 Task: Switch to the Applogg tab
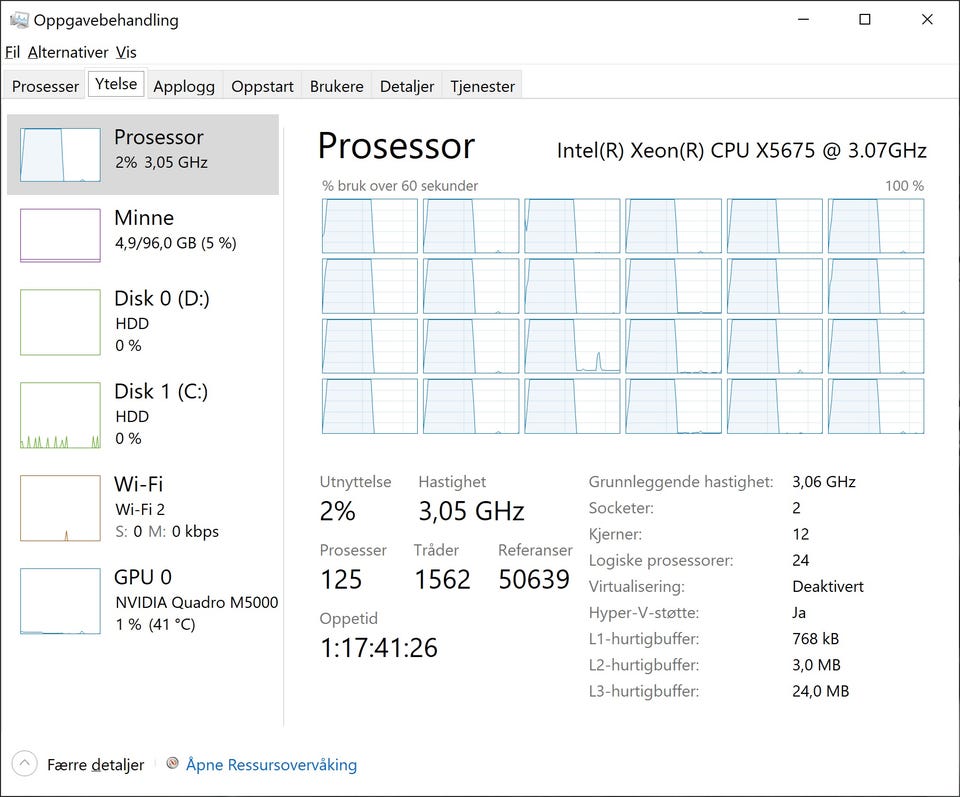pos(184,86)
